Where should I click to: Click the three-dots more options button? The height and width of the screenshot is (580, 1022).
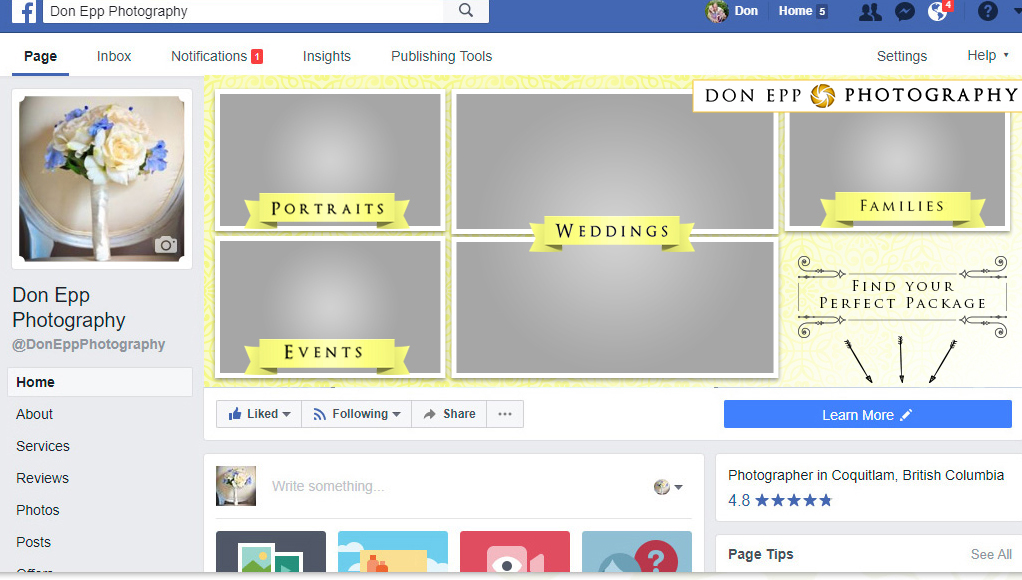click(x=505, y=414)
